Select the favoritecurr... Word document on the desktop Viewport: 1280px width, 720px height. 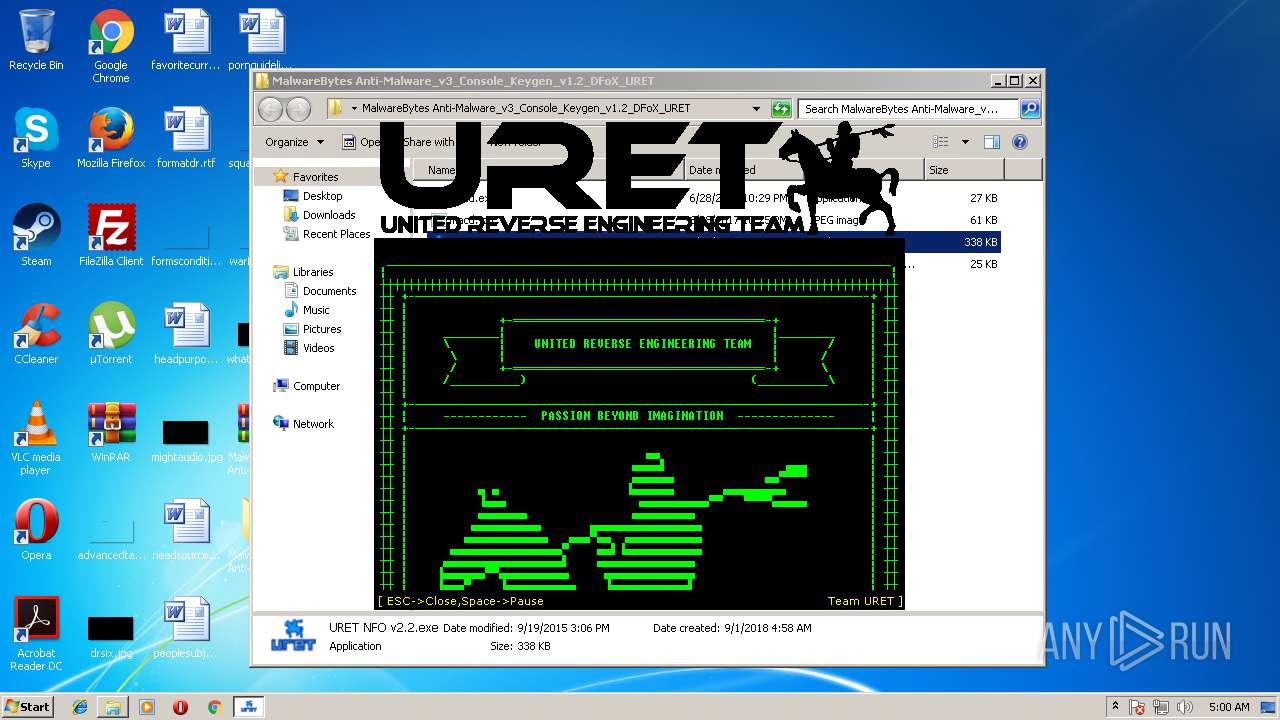click(x=186, y=40)
